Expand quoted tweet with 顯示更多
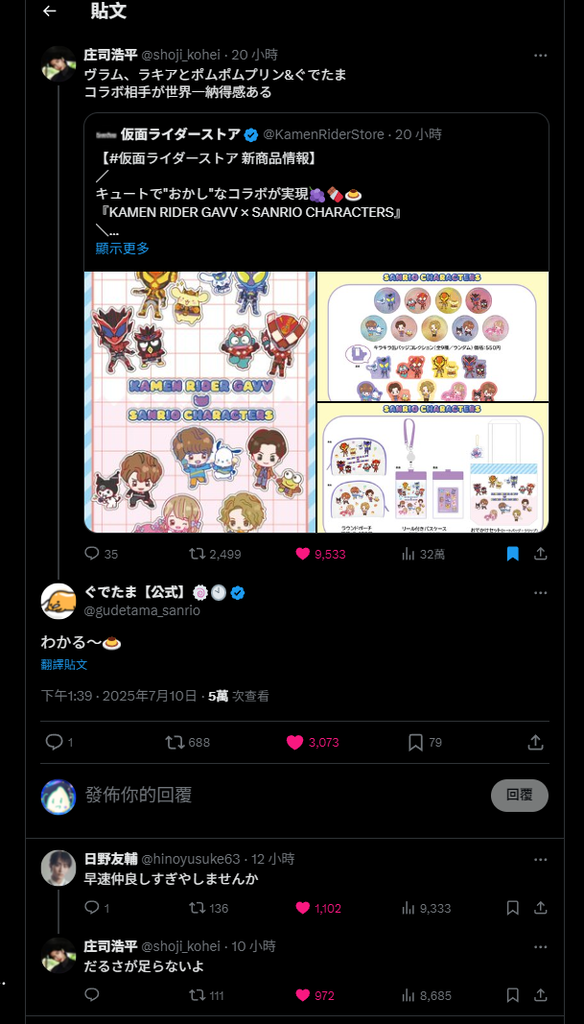Image resolution: width=584 pixels, height=1024 pixels. 122,248
